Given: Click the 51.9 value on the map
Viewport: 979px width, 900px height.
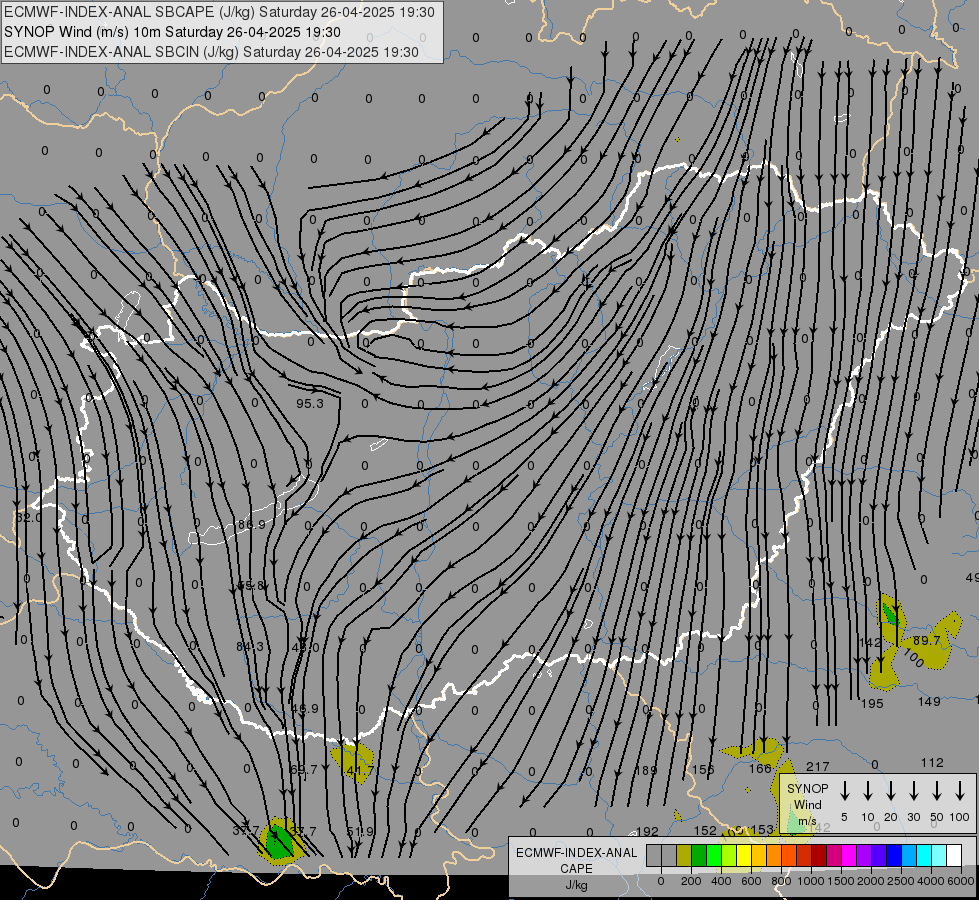Looking at the screenshot, I should 360,831.
